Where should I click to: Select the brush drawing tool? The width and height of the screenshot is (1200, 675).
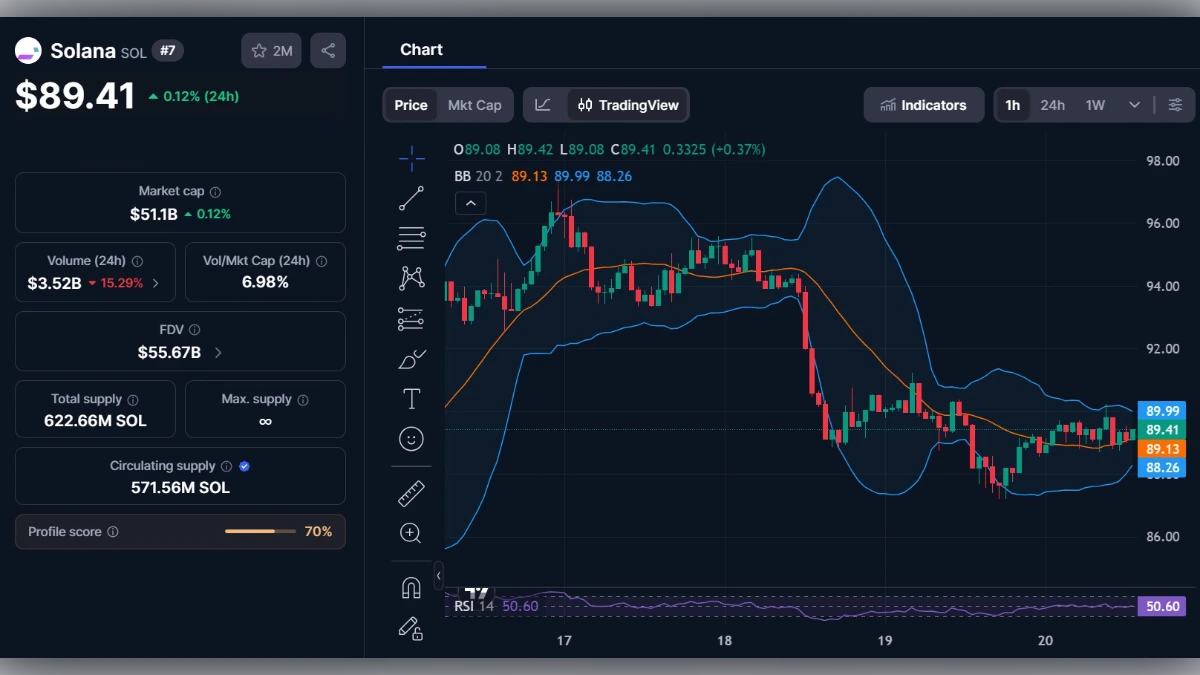(x=411, y=359)
